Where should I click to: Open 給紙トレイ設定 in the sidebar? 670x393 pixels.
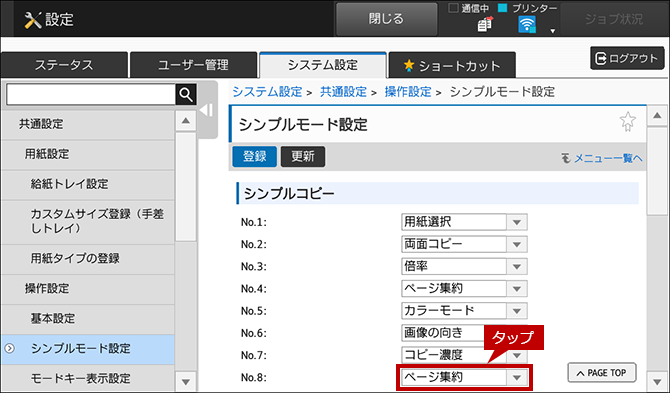88,184
